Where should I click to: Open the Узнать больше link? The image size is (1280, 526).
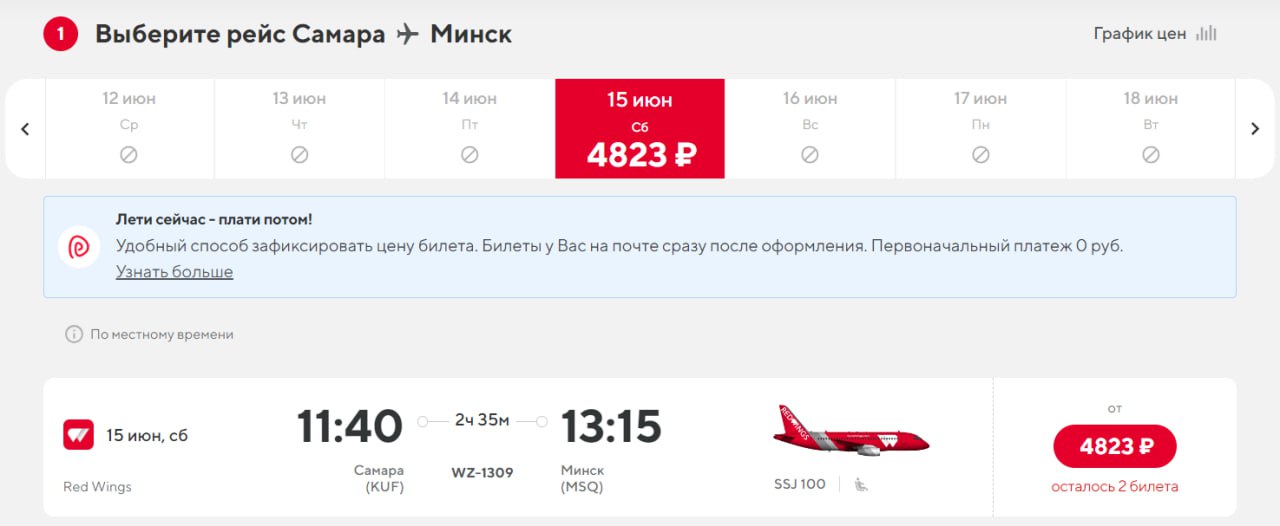tap(174, 272)
